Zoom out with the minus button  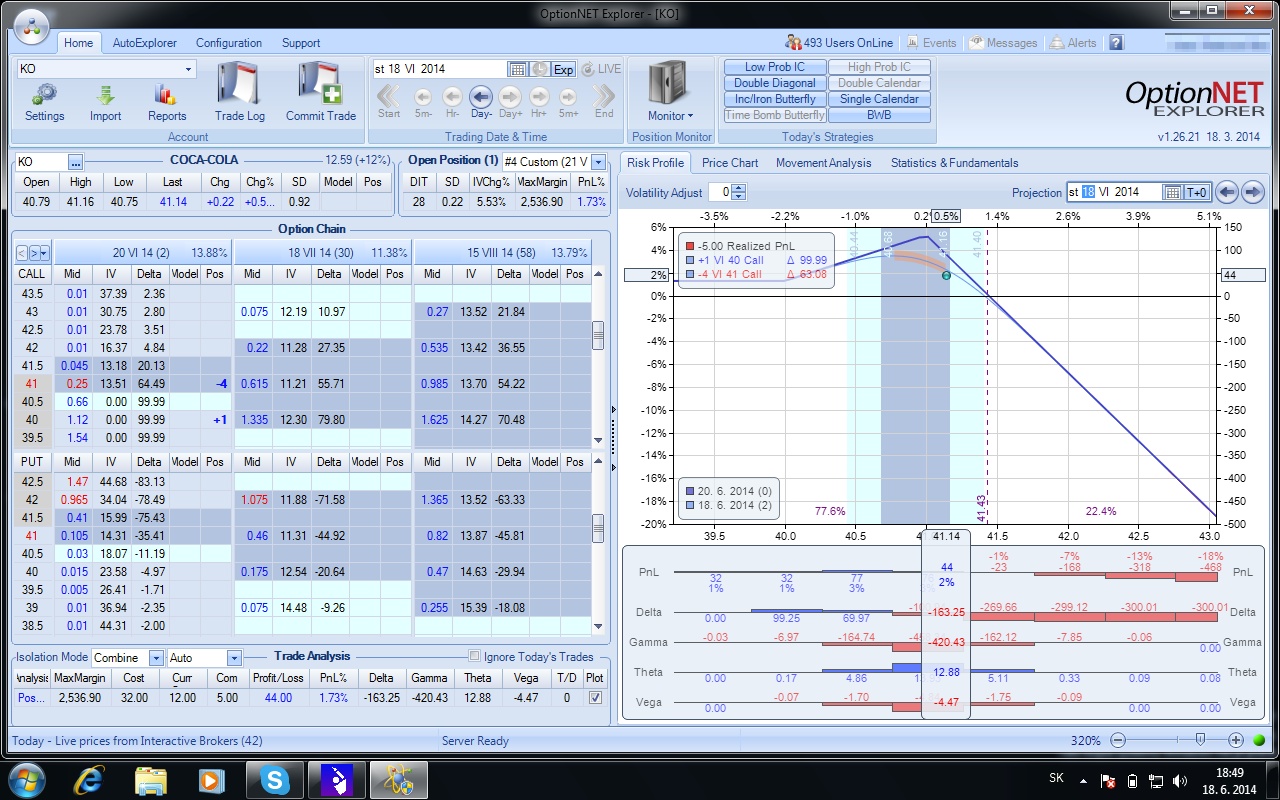click(1118, 741)
